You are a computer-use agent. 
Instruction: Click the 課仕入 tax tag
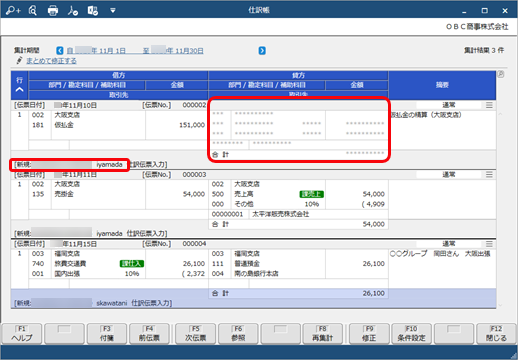(132, 264)
